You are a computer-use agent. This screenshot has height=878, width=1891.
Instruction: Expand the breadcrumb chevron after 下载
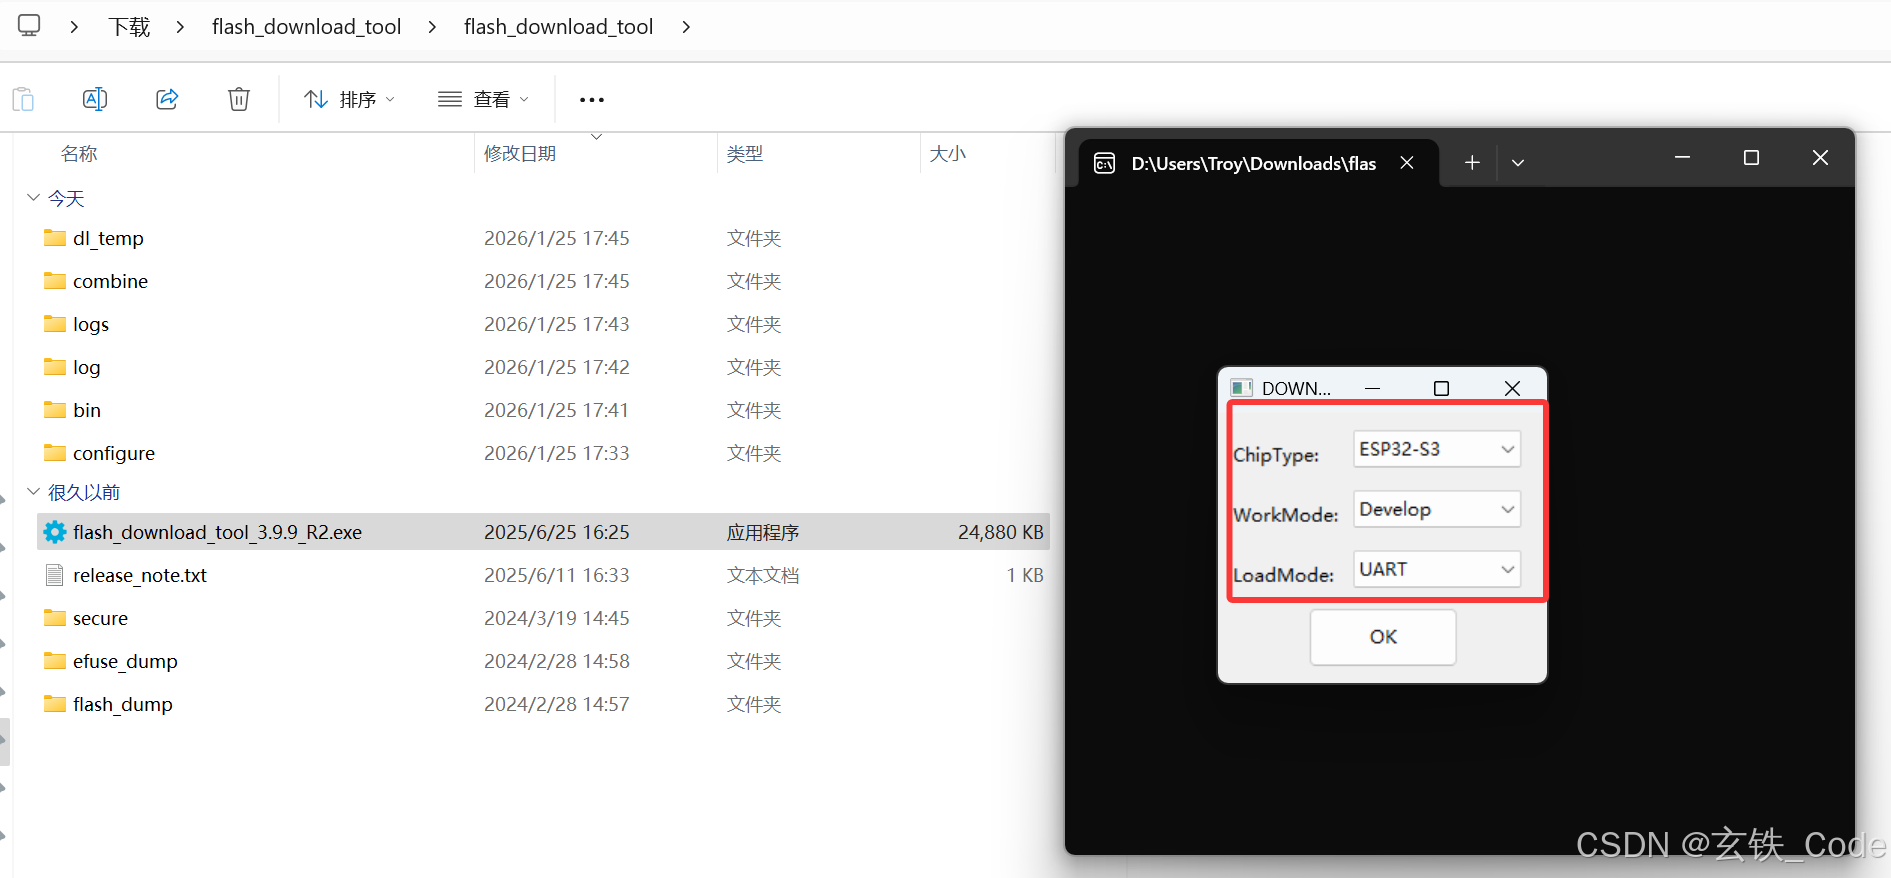[x=181, y=27]
